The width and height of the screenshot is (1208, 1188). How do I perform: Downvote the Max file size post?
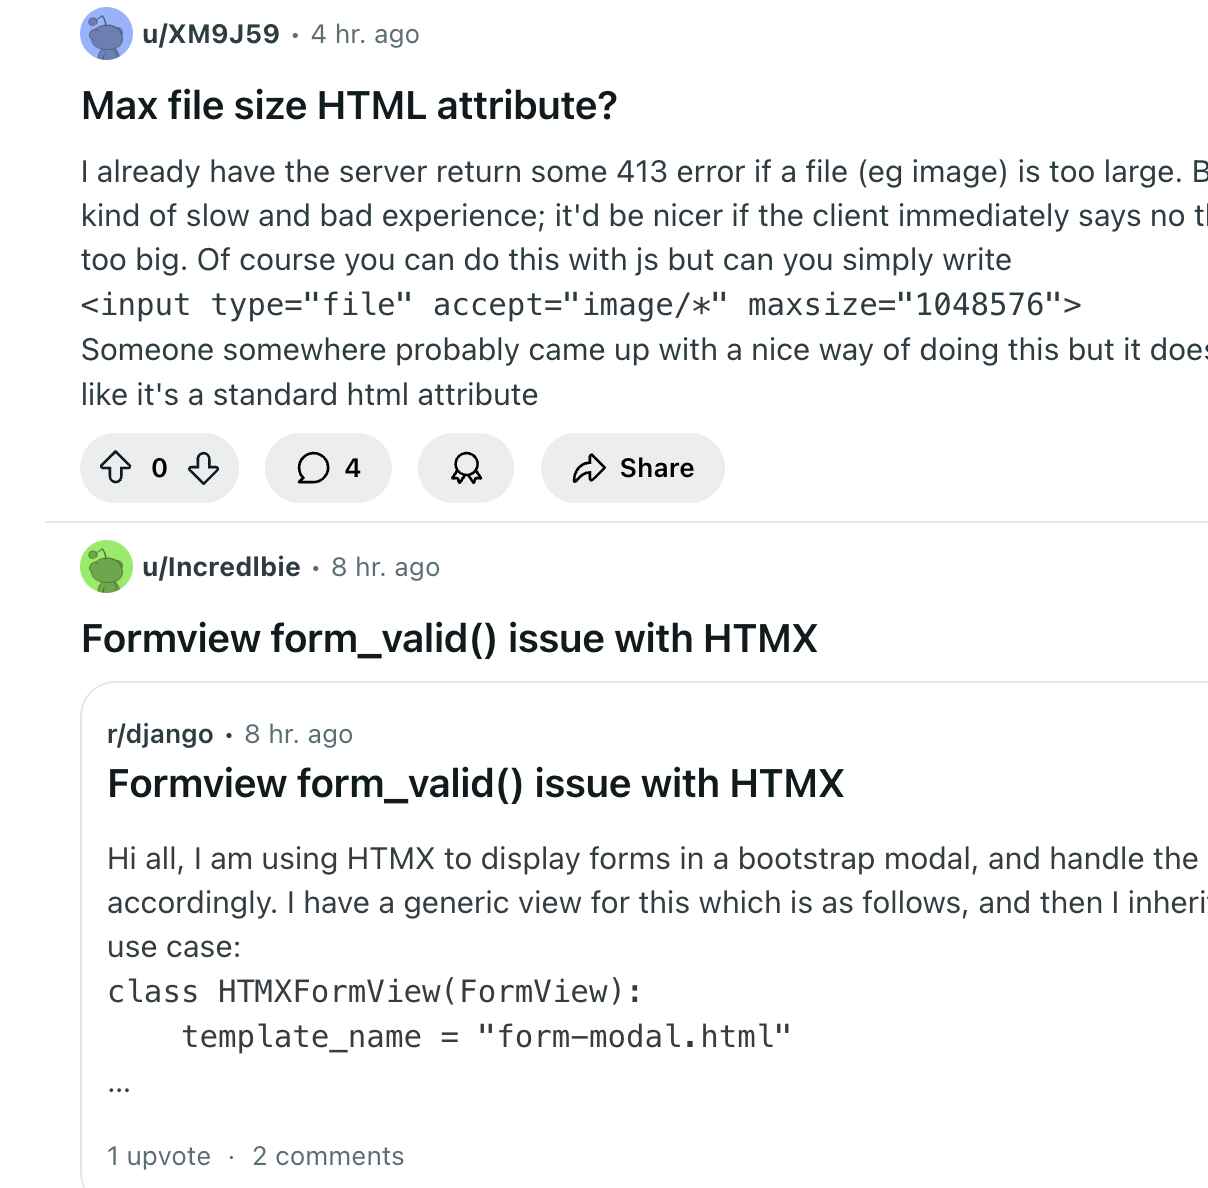pyautogui.click(x=203, y=468)
